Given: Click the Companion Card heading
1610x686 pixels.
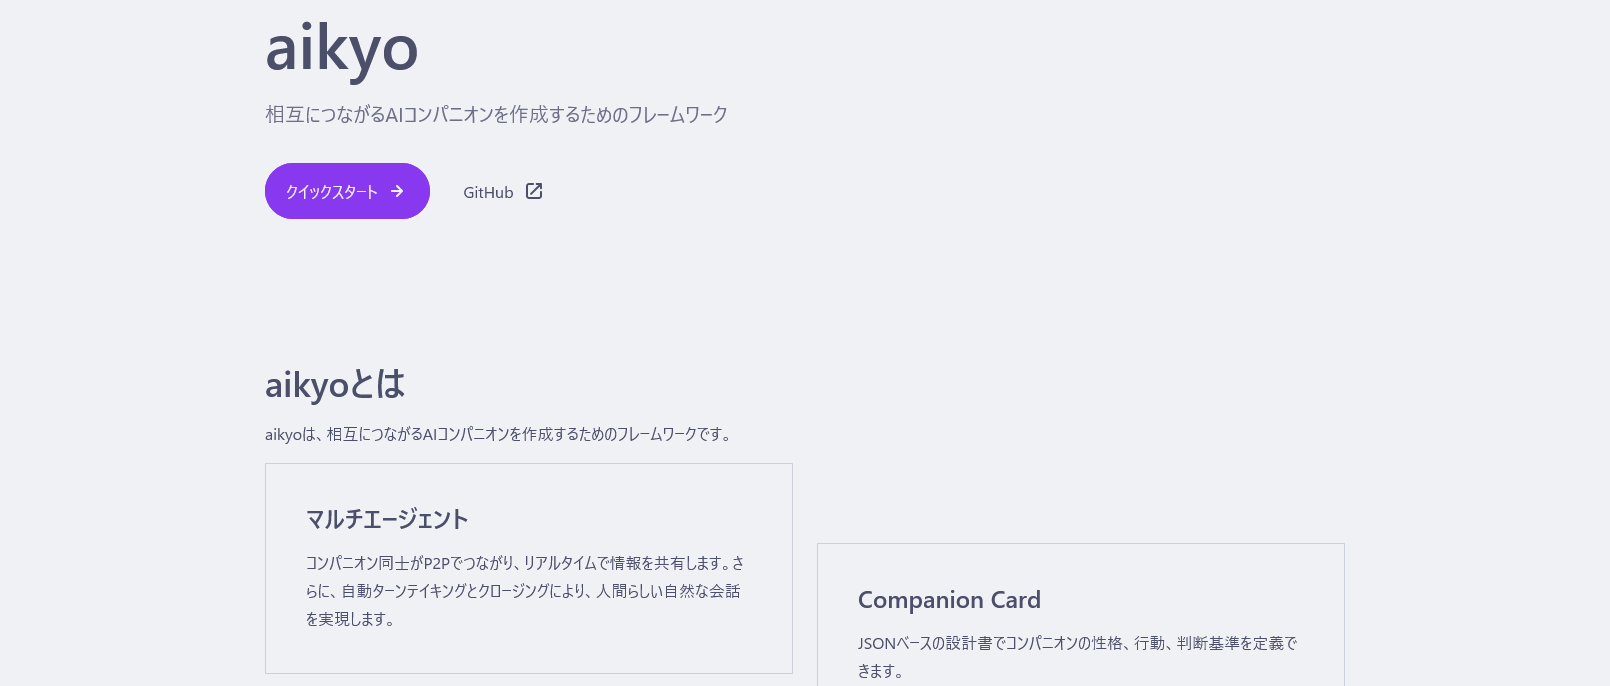Looking at the screenshot, I should 949,600.
